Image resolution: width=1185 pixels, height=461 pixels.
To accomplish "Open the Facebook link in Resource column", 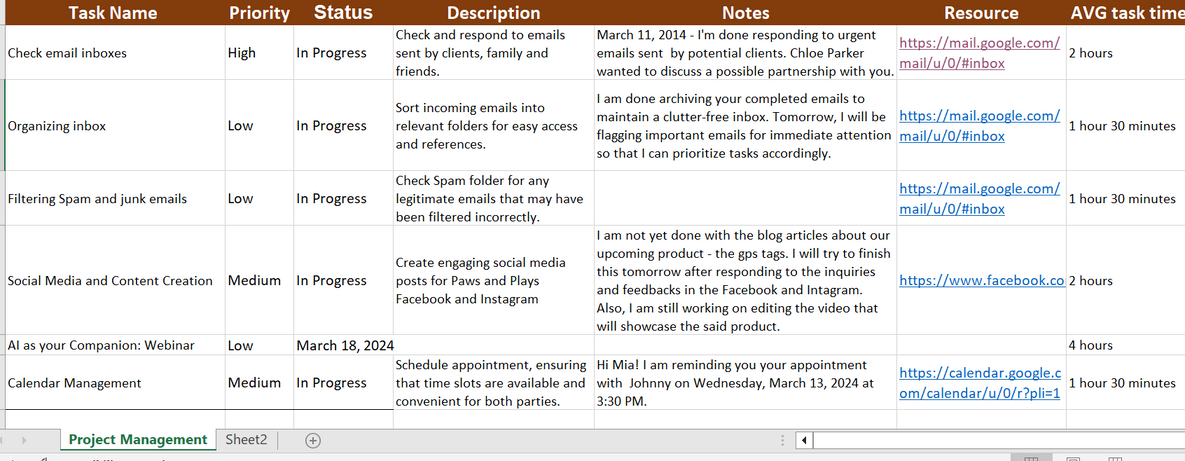I will pyautogui.click(x=980, y=281).
